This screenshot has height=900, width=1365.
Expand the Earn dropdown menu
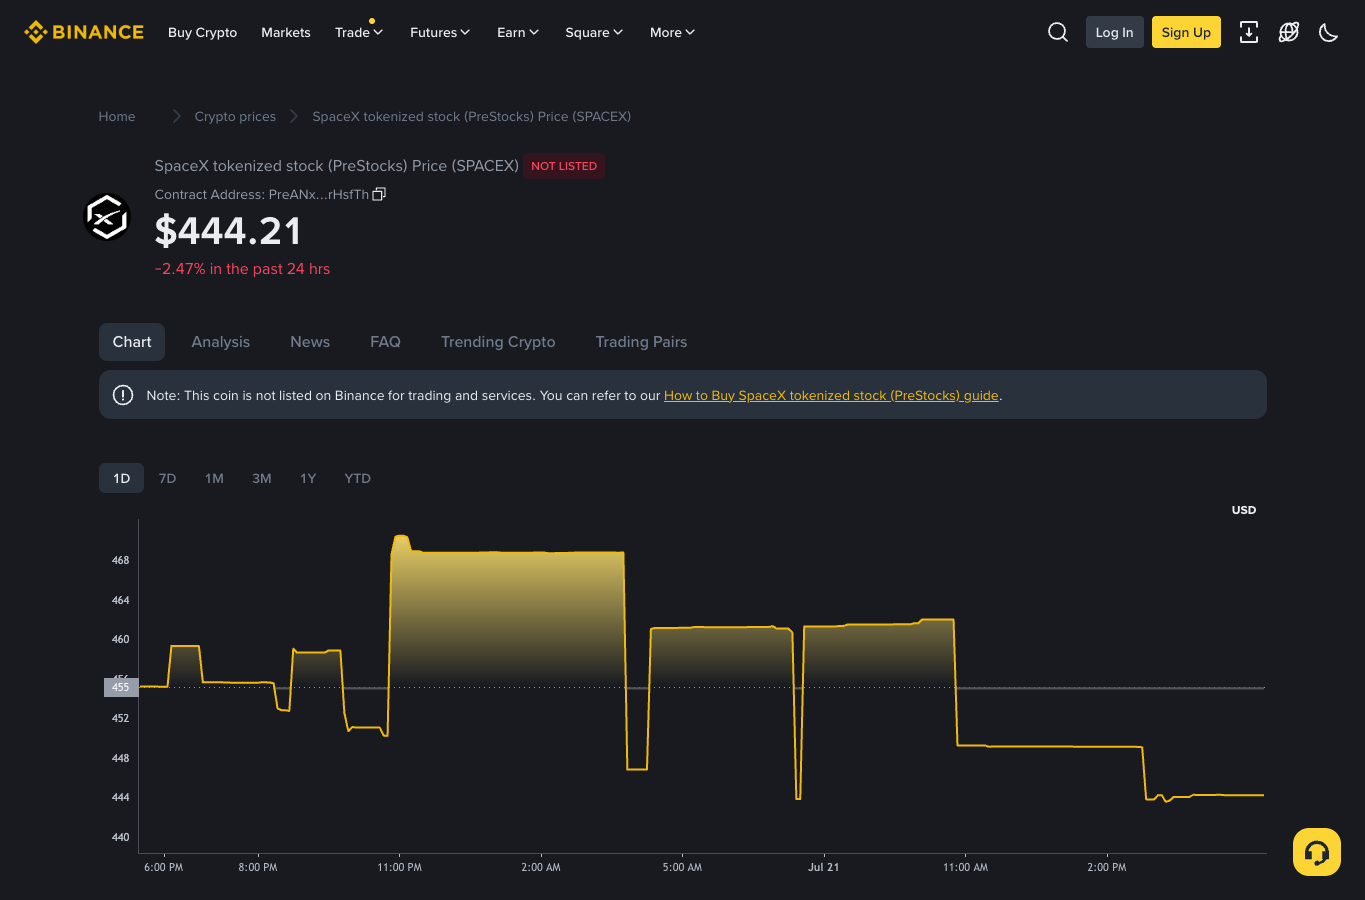tap(518, 32)
